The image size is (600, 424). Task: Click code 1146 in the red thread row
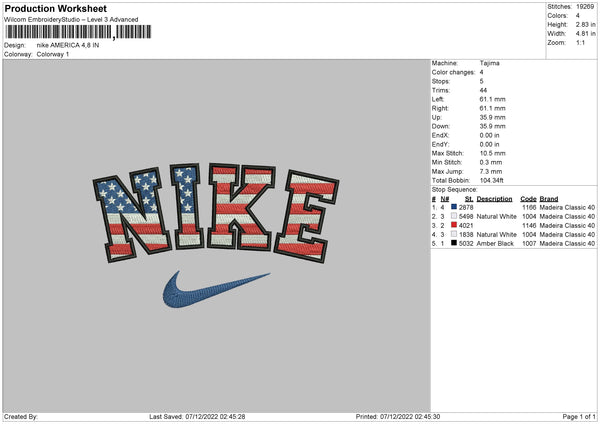tap(529, 226)
